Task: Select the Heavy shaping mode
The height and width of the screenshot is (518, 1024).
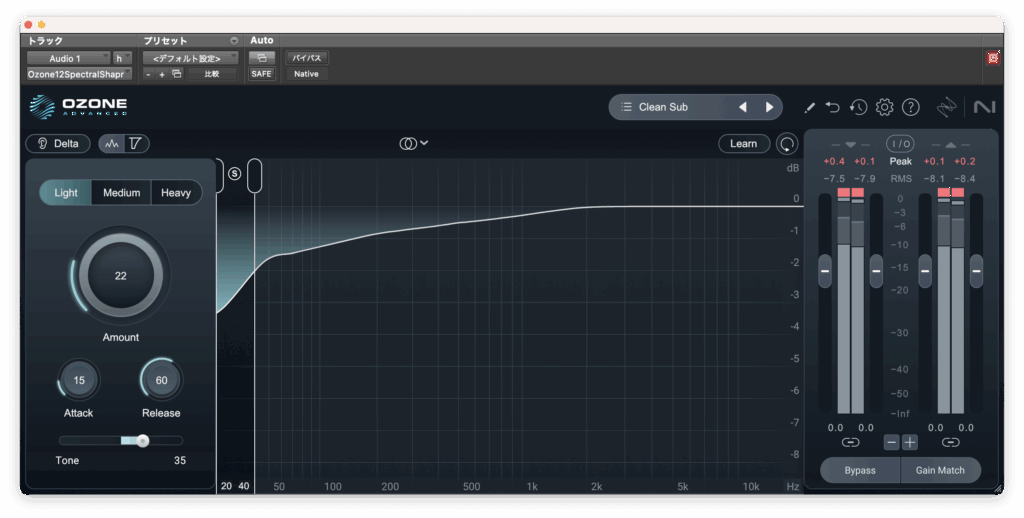Action: pos(176,192)
